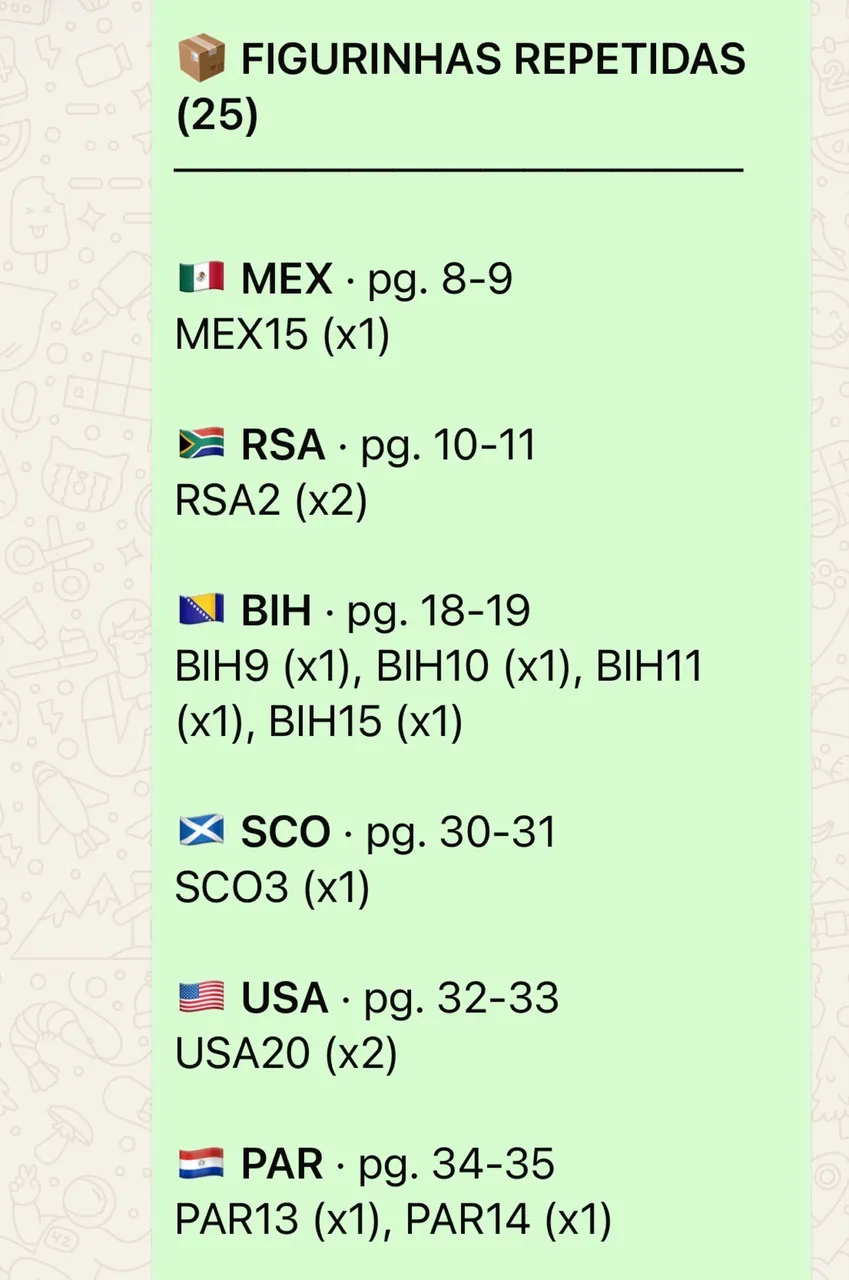This screenshot has width=849, height=1280.
Task: Tap the PAR14 (x1) sticker text
Action: tap(508, 1220)
